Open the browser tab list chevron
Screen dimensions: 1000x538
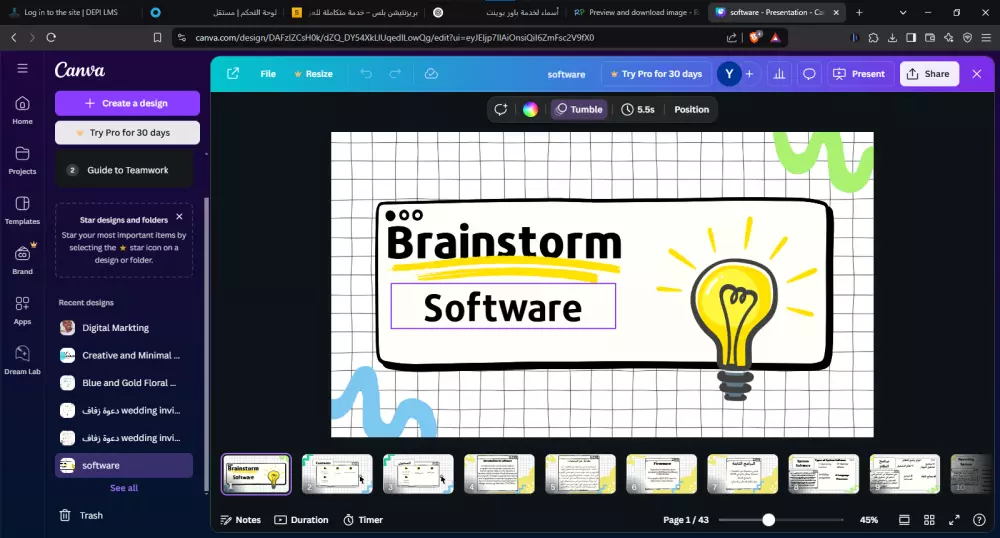click(902, 12)
